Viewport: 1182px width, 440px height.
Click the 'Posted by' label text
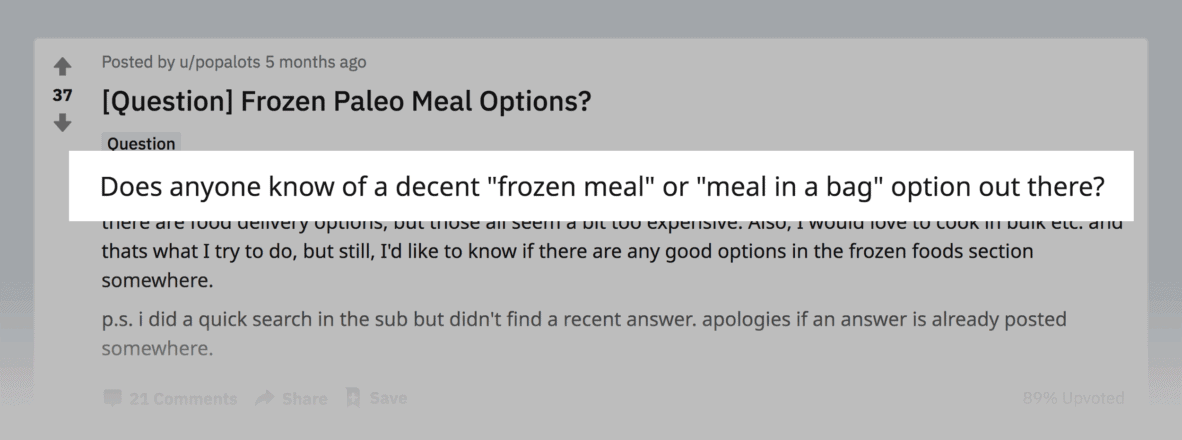pyautogui.click(x=139, y=63)
